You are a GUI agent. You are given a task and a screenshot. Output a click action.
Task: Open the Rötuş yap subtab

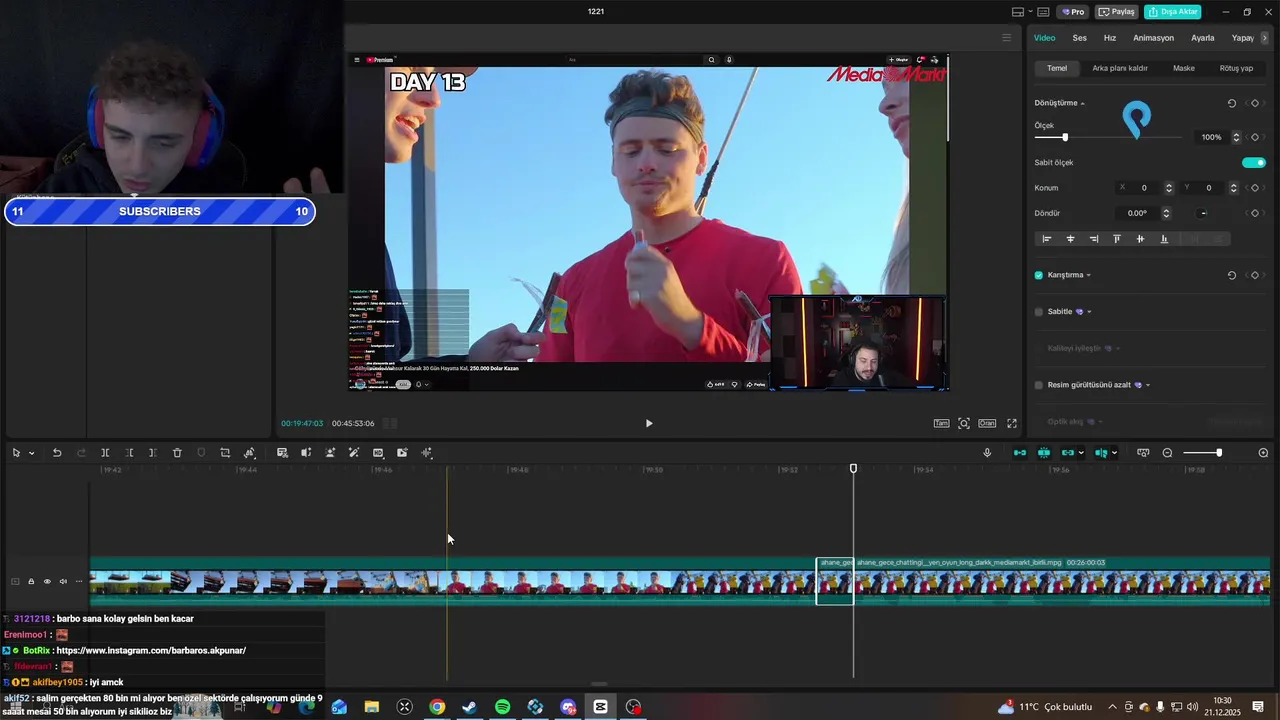pos(1236,68)
